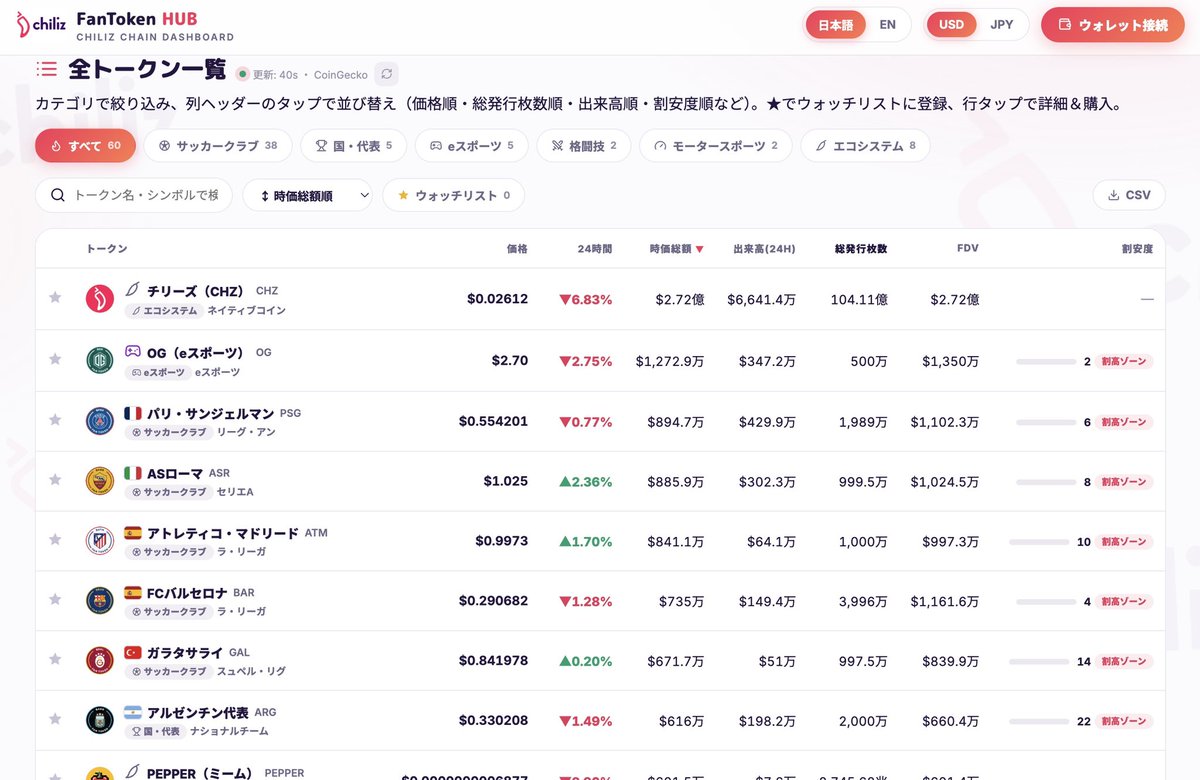Image resolution: width=1200 pixels, height=780 pixels.
Task: Click 割高ゾーン badge in OG row
Action: pyautogui.click(x=1124, y=361)
